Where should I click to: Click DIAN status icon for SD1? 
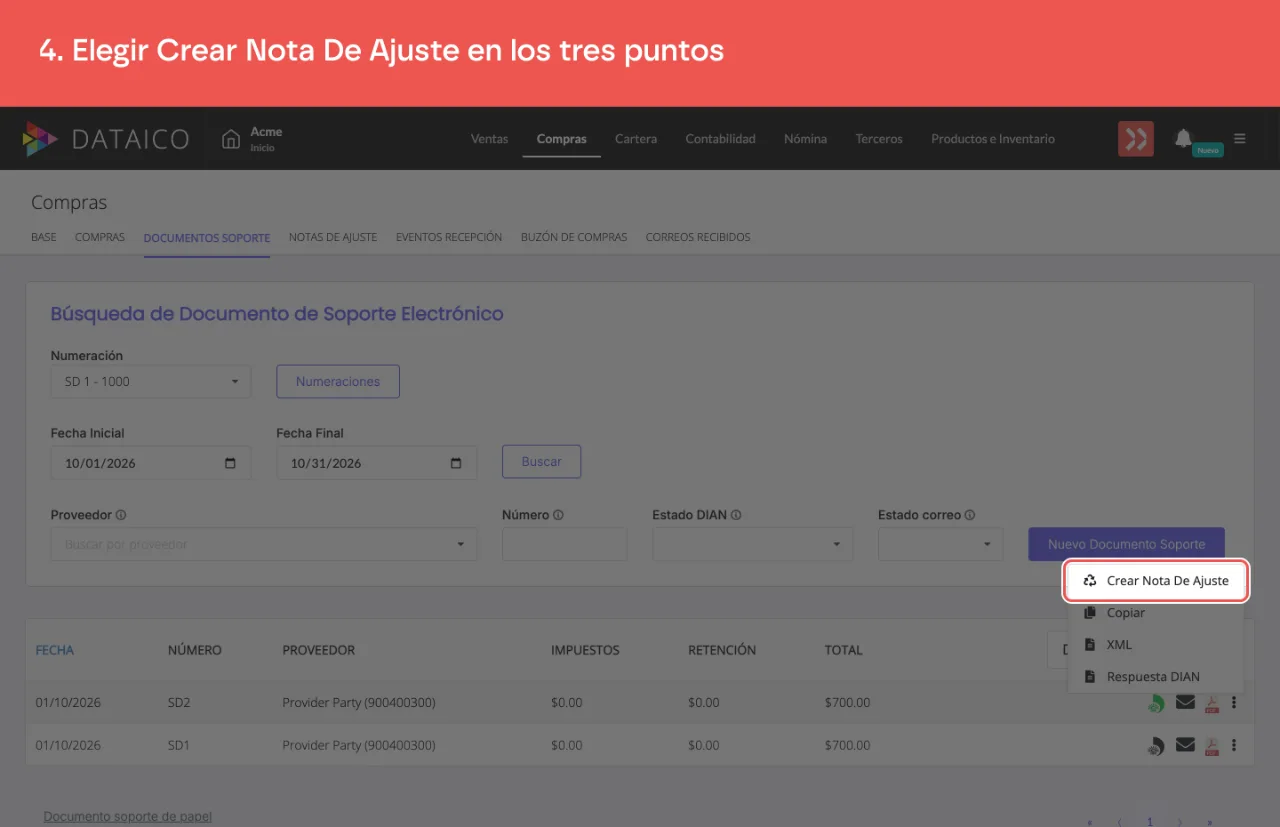pos(1156,746)
